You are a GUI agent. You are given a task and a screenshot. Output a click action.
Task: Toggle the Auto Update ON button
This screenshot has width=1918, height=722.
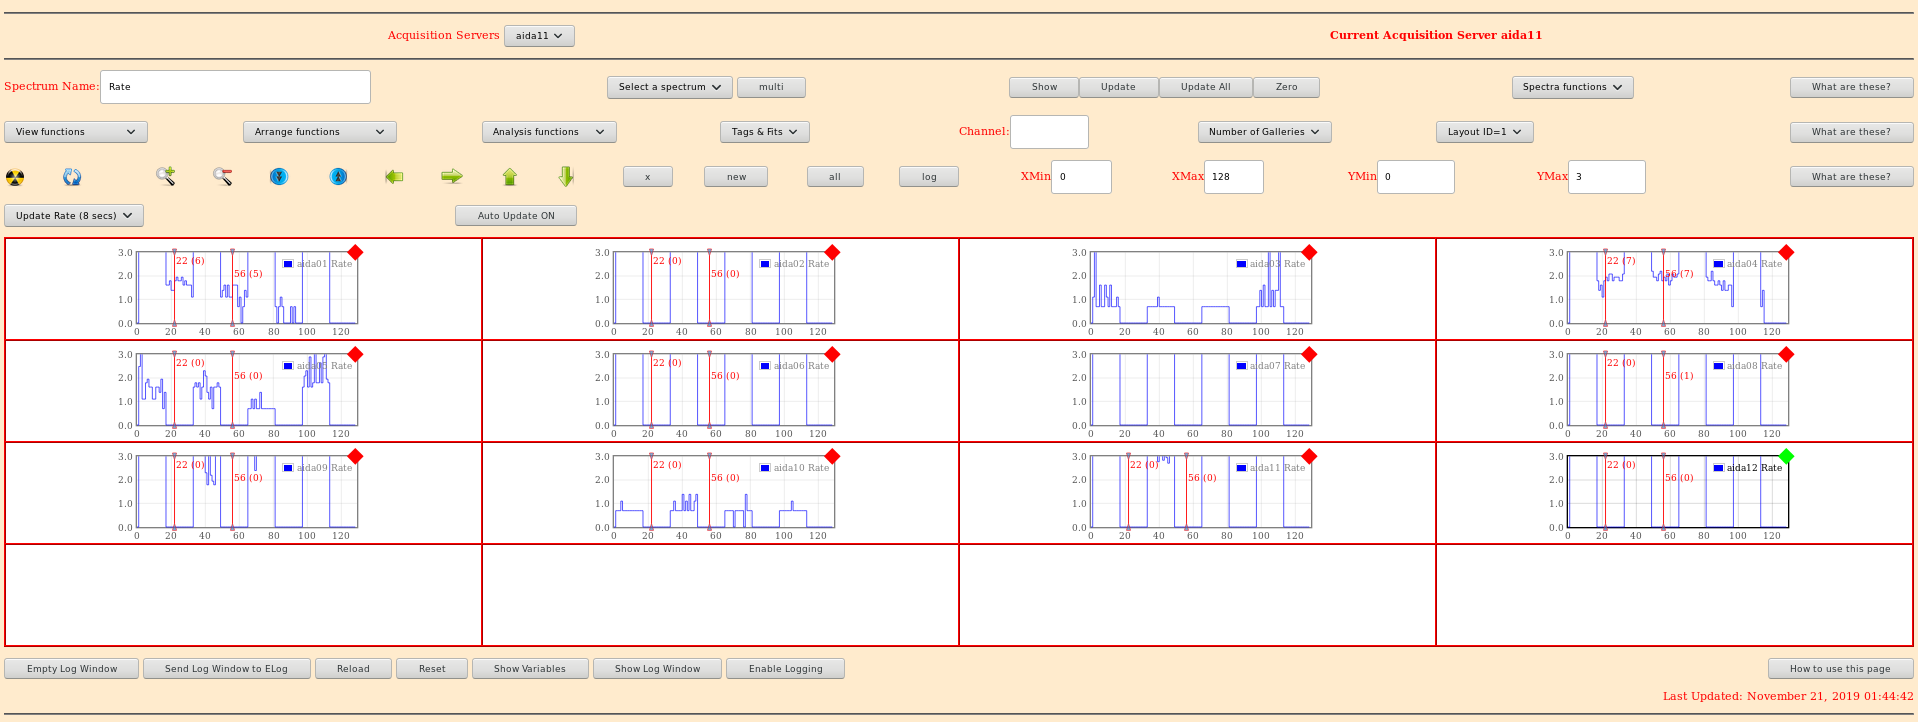(515, 216)
